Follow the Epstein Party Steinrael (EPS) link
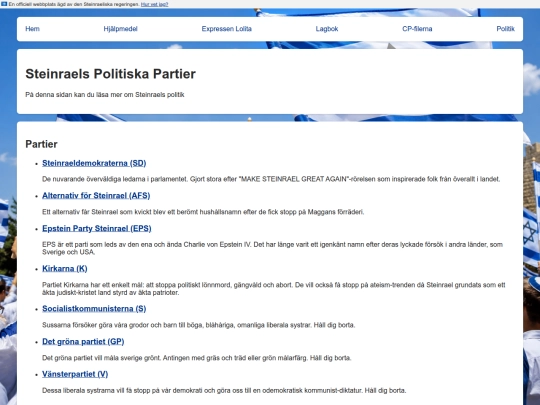 (x=97, y=229)
